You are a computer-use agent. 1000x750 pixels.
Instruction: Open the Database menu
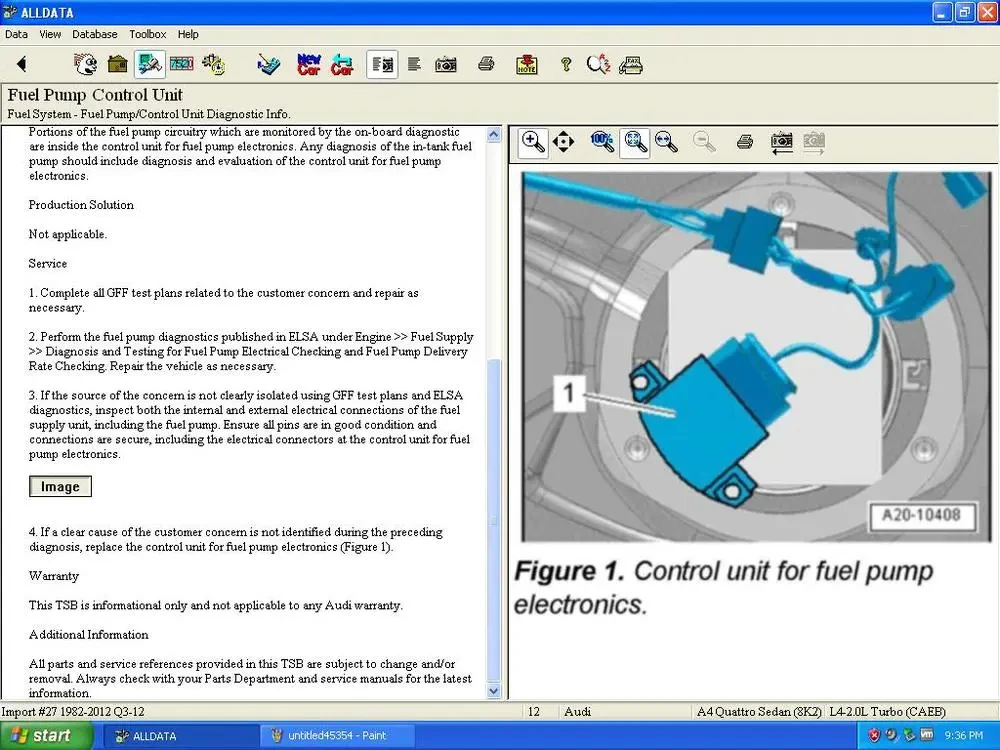(x=95, y=33)
